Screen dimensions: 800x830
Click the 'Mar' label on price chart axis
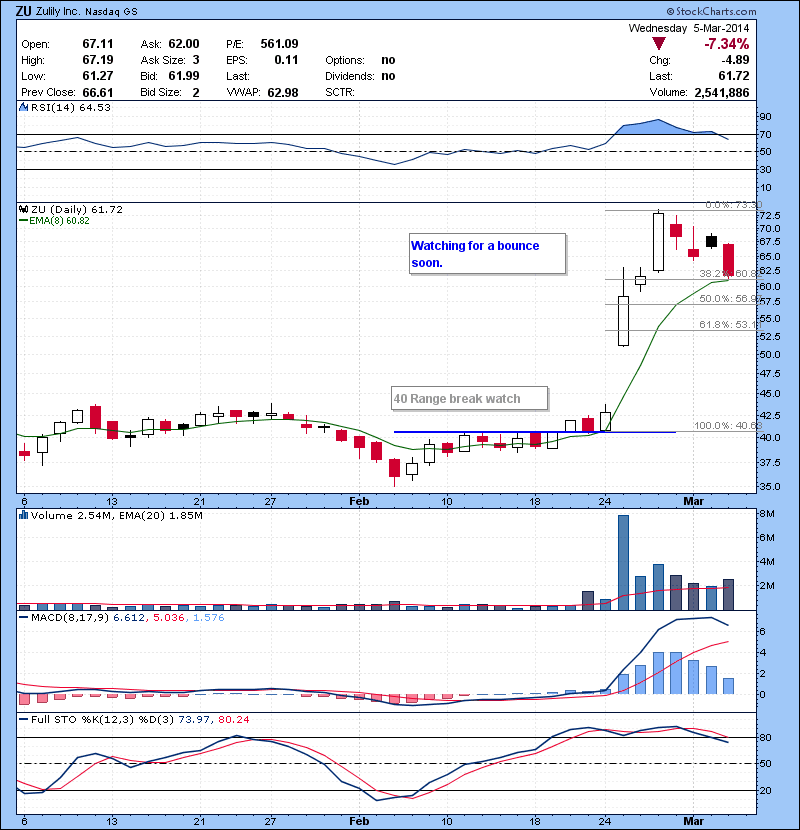tap(694, 501)
